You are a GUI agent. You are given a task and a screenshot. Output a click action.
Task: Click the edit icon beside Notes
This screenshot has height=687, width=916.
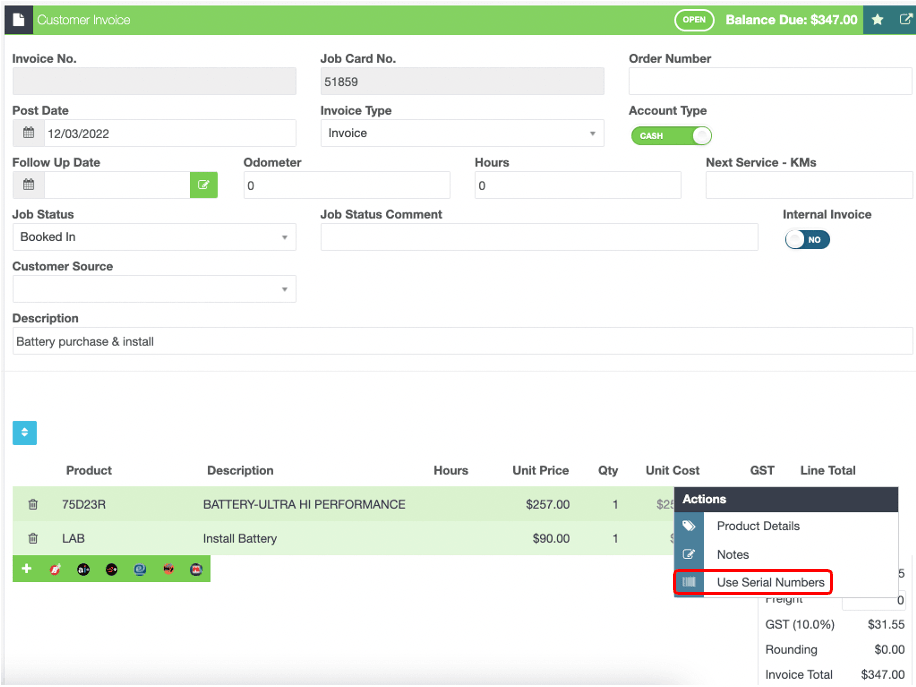(x=689, y=554)
